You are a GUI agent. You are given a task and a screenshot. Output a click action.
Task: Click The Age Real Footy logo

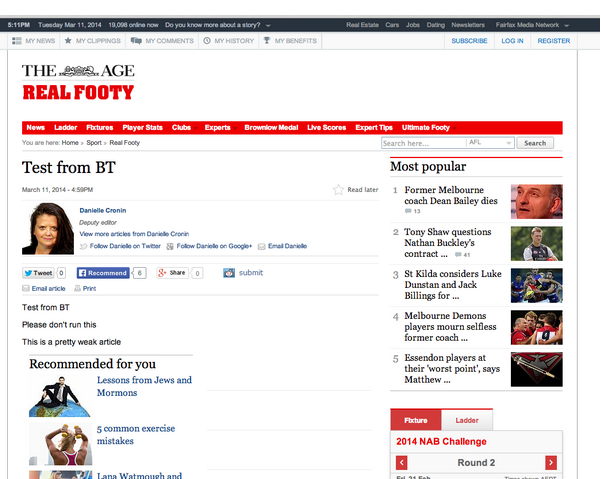coord(78,82)
